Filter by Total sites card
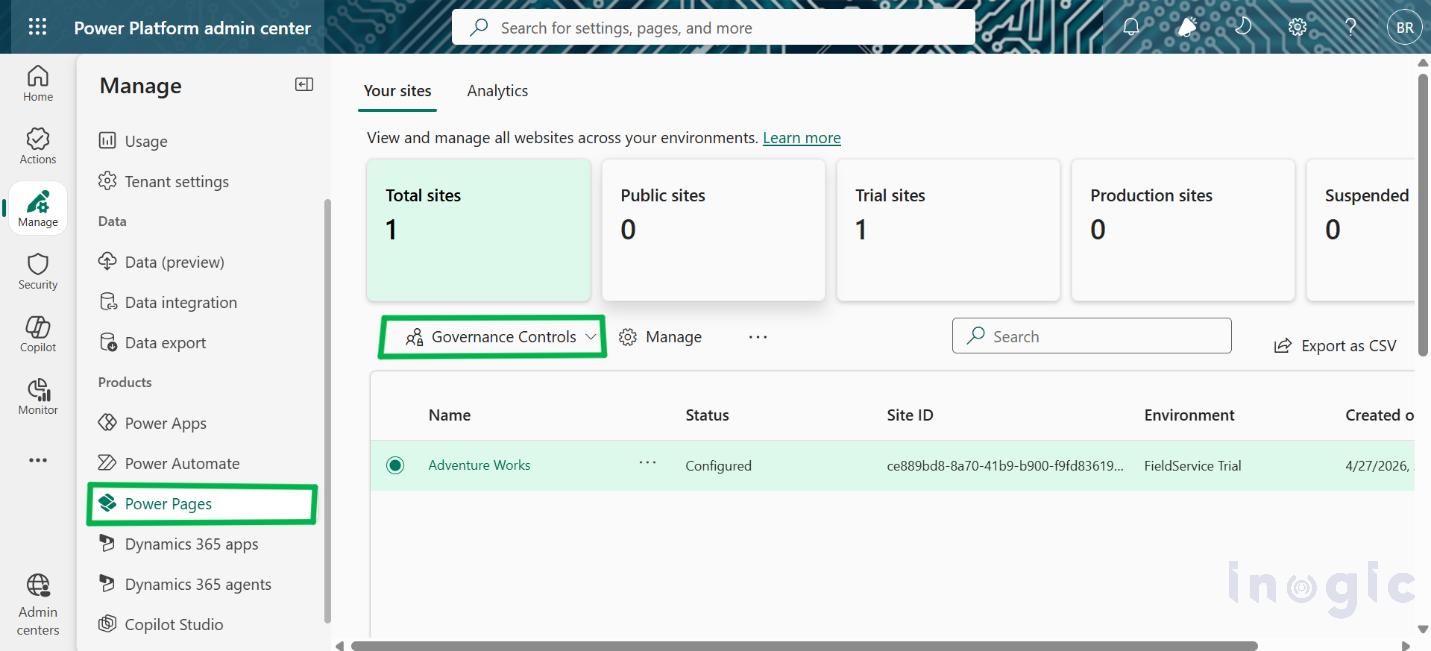The height and width of the screenshot is (651, 1431). coord(479,230)
